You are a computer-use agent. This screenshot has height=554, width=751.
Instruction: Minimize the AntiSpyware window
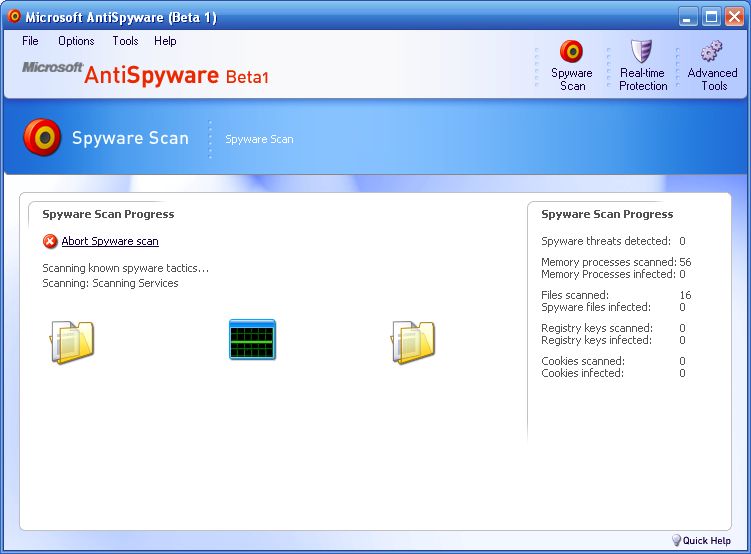tap(687, 17)
